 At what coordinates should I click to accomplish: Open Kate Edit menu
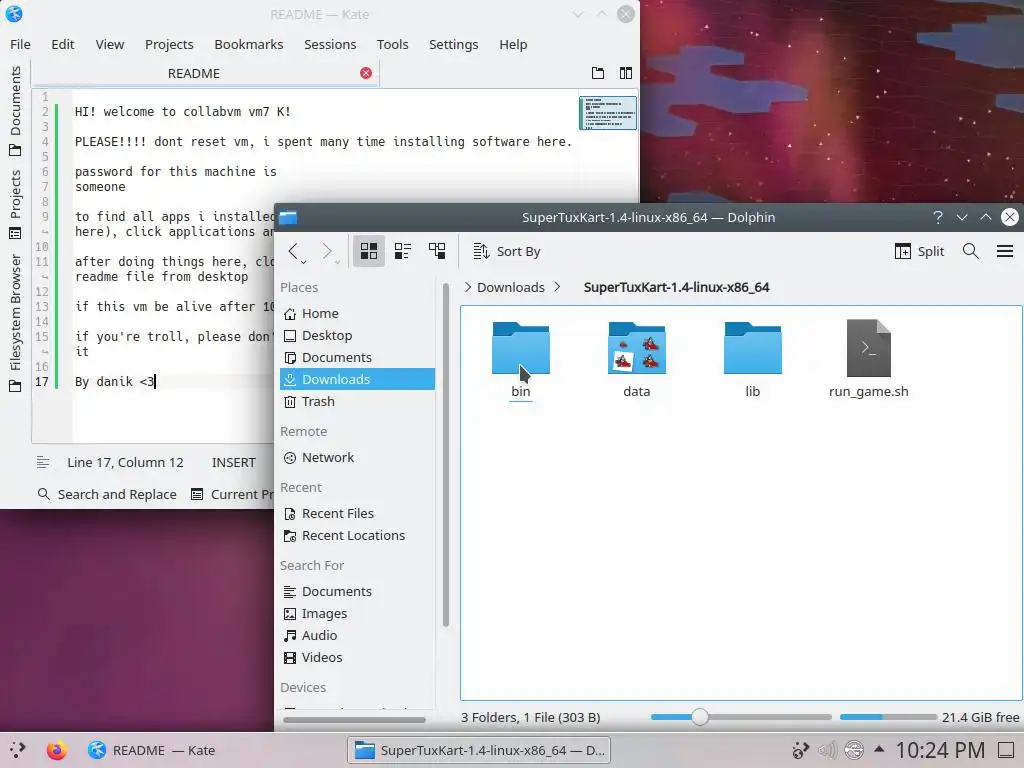click(x=63, y=44)
